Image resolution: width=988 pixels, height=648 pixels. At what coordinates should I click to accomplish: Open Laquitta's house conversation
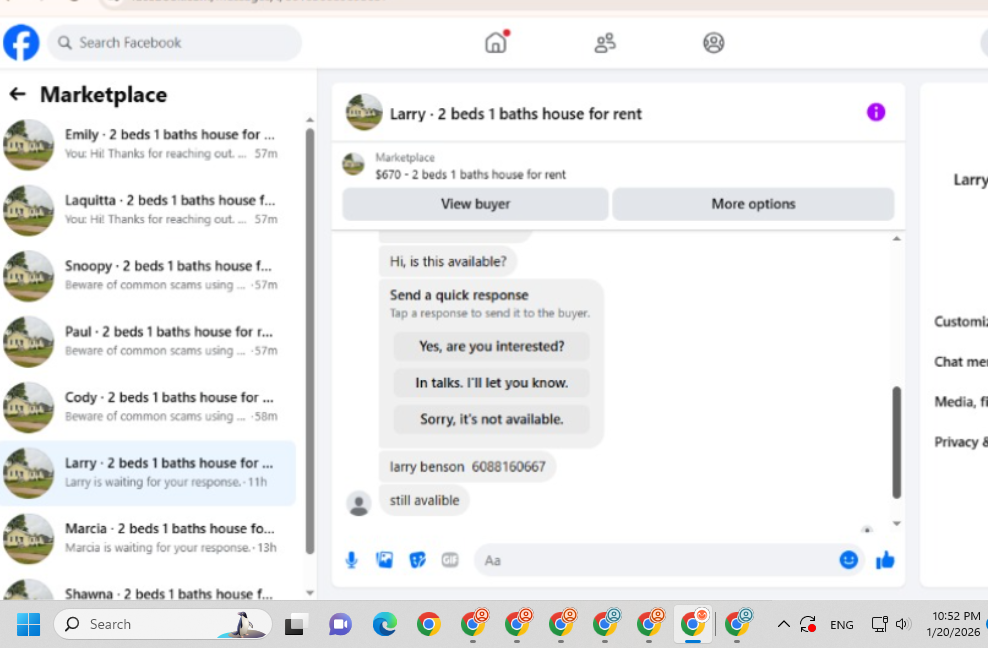click(x=149, y=210)
